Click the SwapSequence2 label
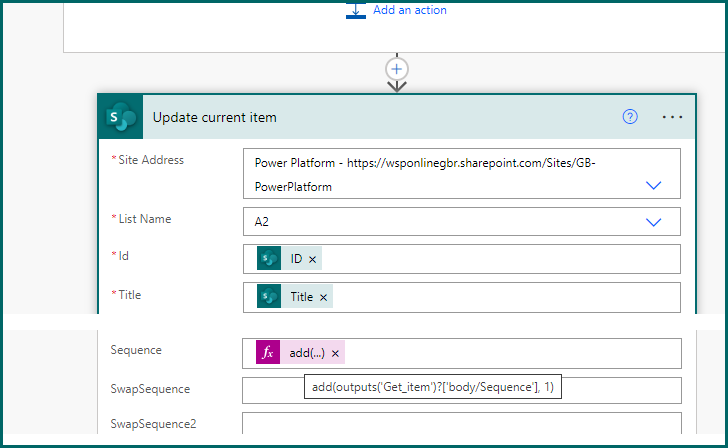 click(x=153, y=424)
